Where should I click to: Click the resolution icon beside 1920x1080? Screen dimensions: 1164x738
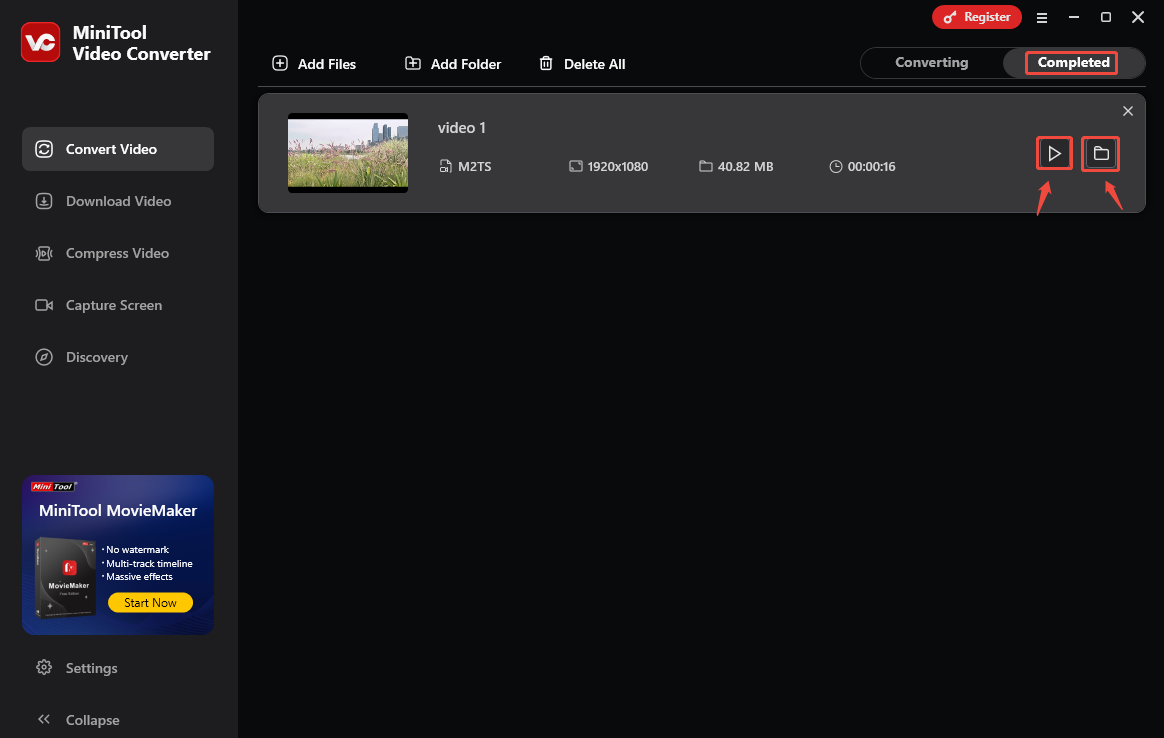(575, 166)
